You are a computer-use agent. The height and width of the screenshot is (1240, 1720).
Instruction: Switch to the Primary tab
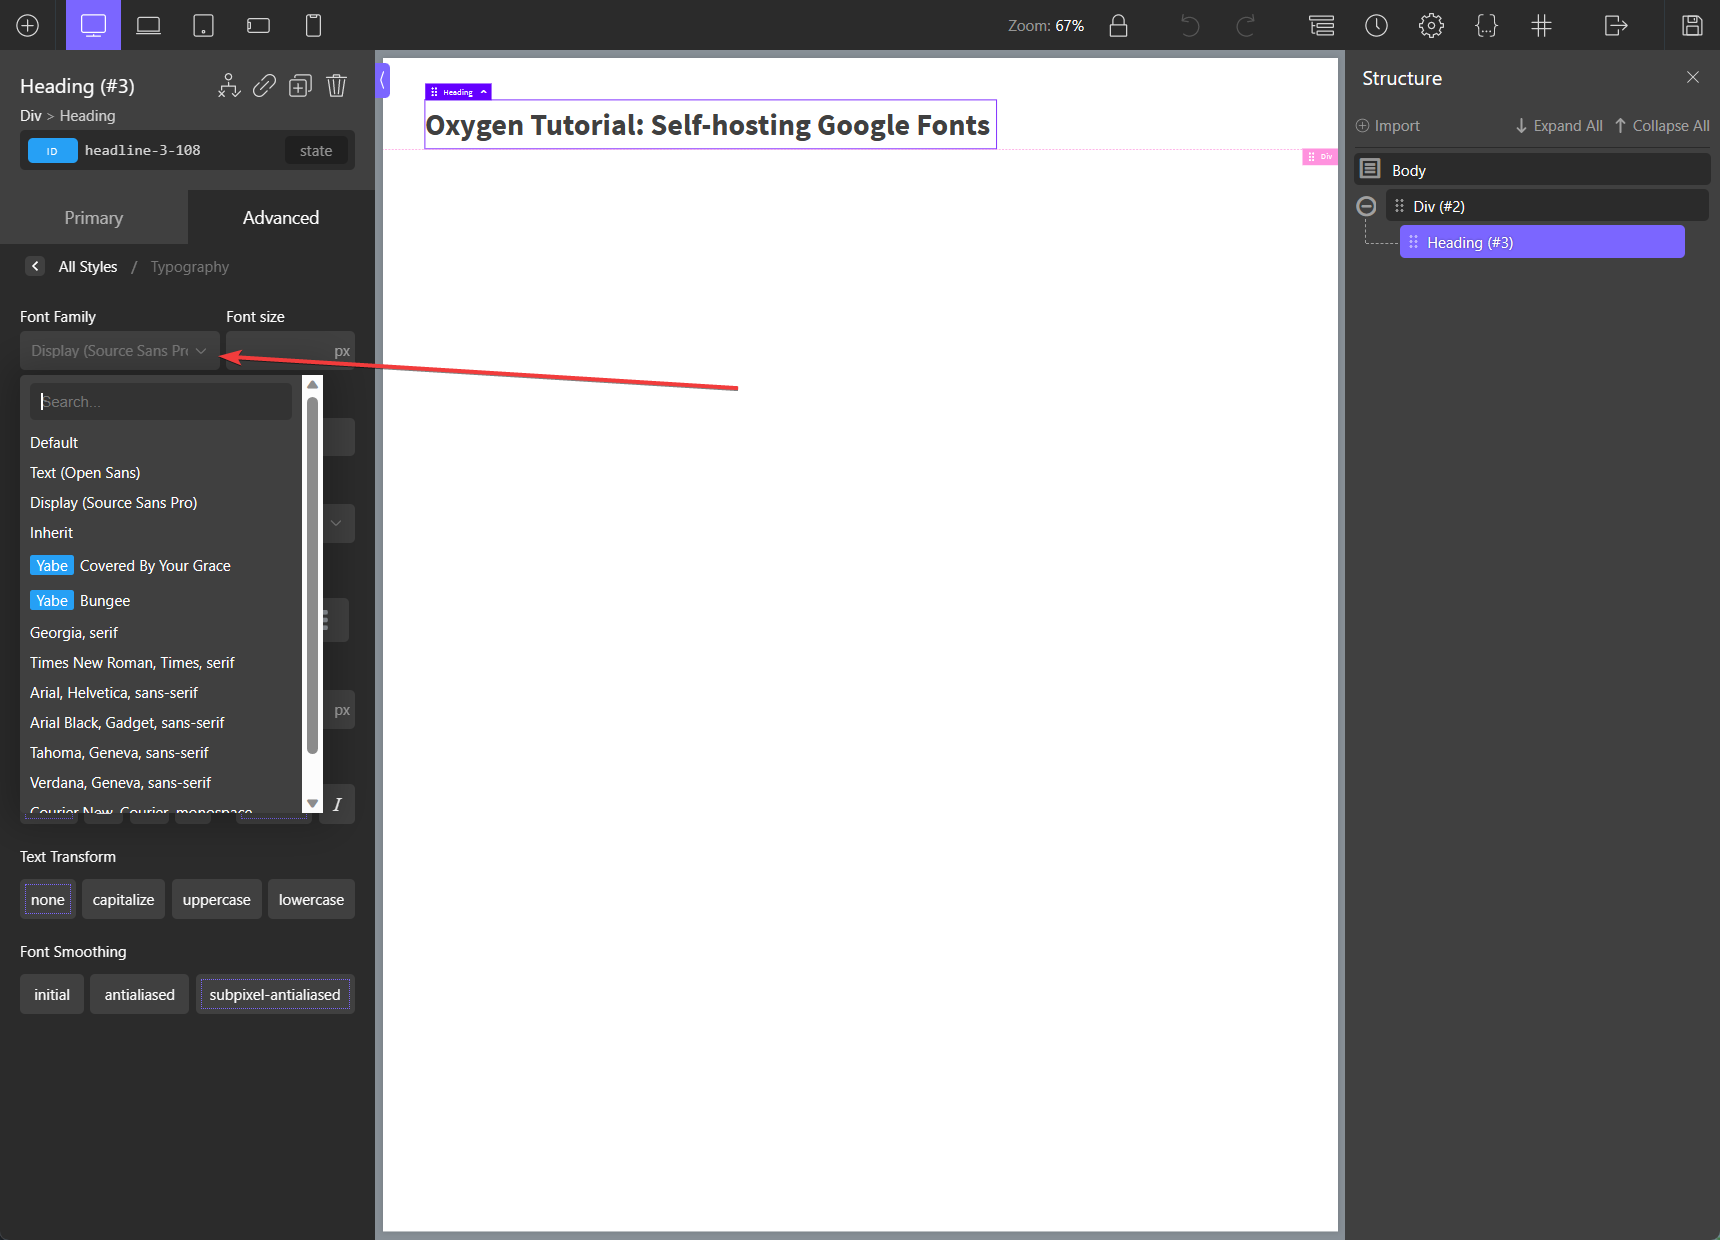[94, 217]
